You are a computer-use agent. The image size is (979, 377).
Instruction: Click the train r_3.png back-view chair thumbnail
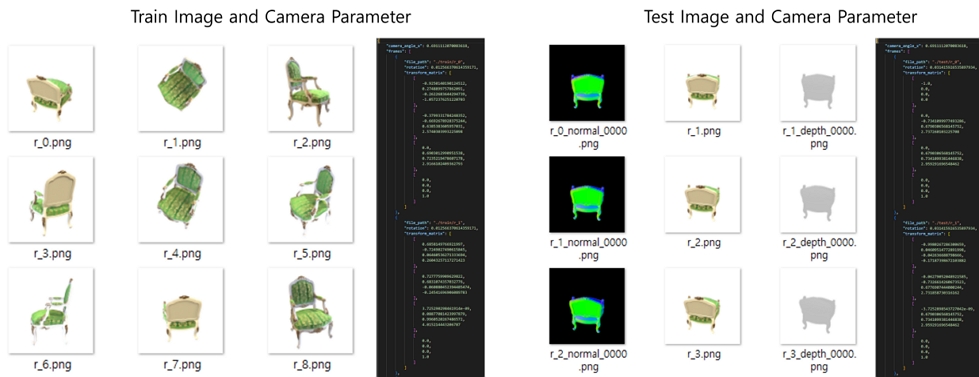(51, 199)
